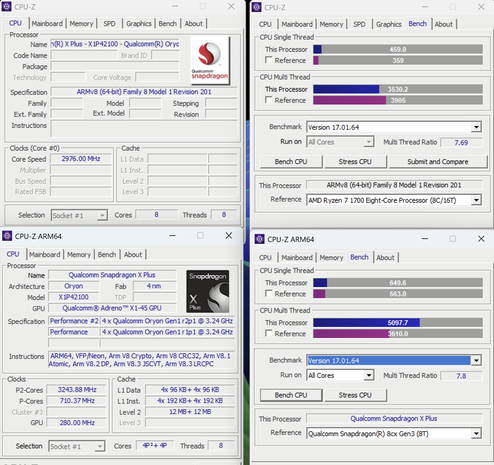Click Bench CPU button in top-right CPU-Z

tap(291, 162)
